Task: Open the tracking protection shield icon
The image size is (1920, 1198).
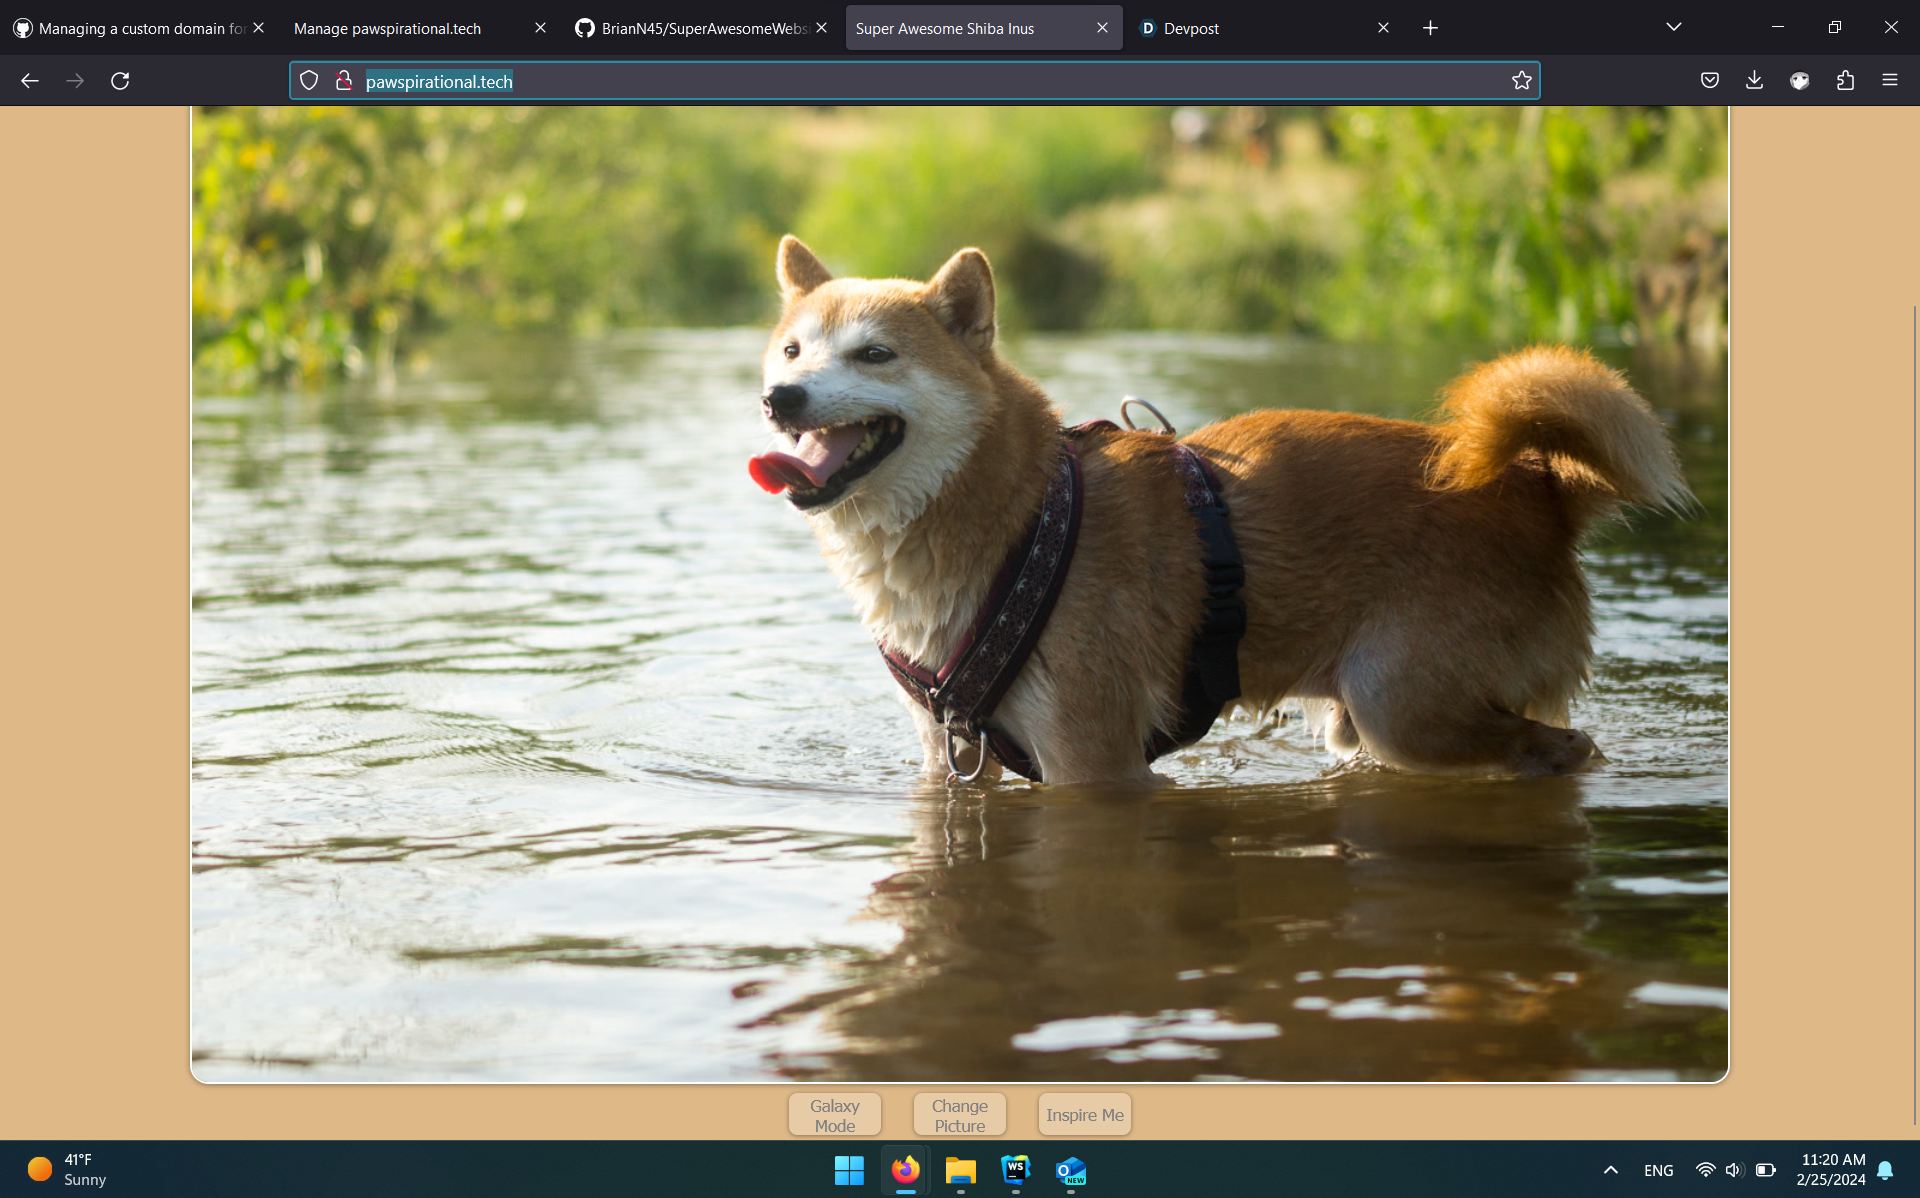Action: coord(309,81)
